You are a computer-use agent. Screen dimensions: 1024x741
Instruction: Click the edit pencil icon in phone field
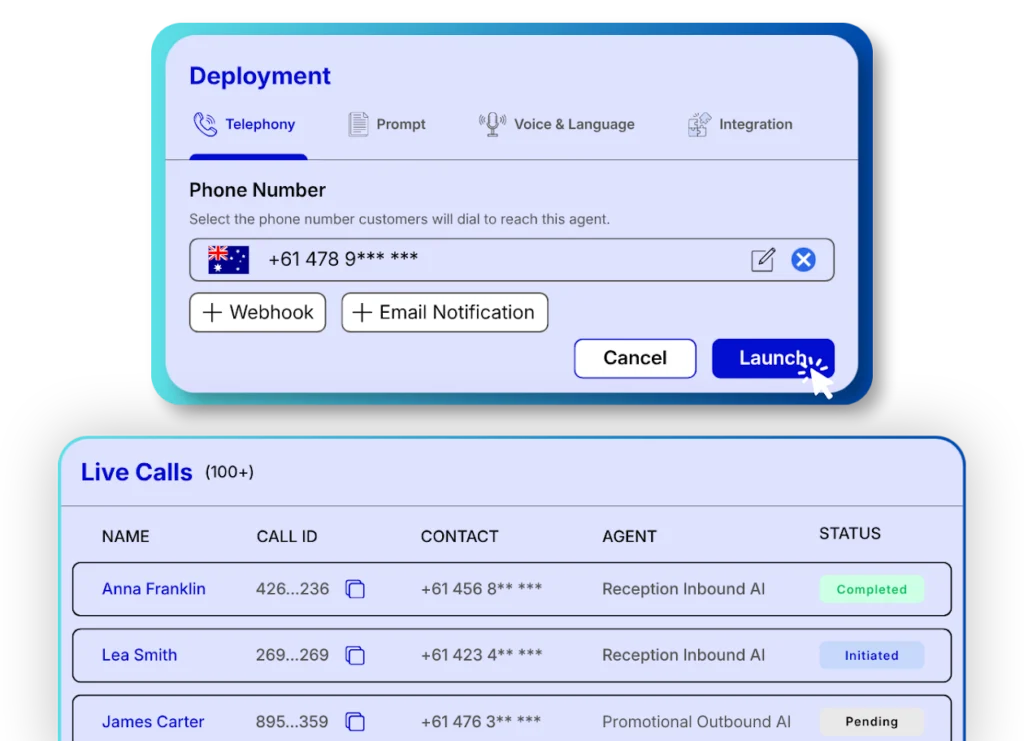pos(763,260)
